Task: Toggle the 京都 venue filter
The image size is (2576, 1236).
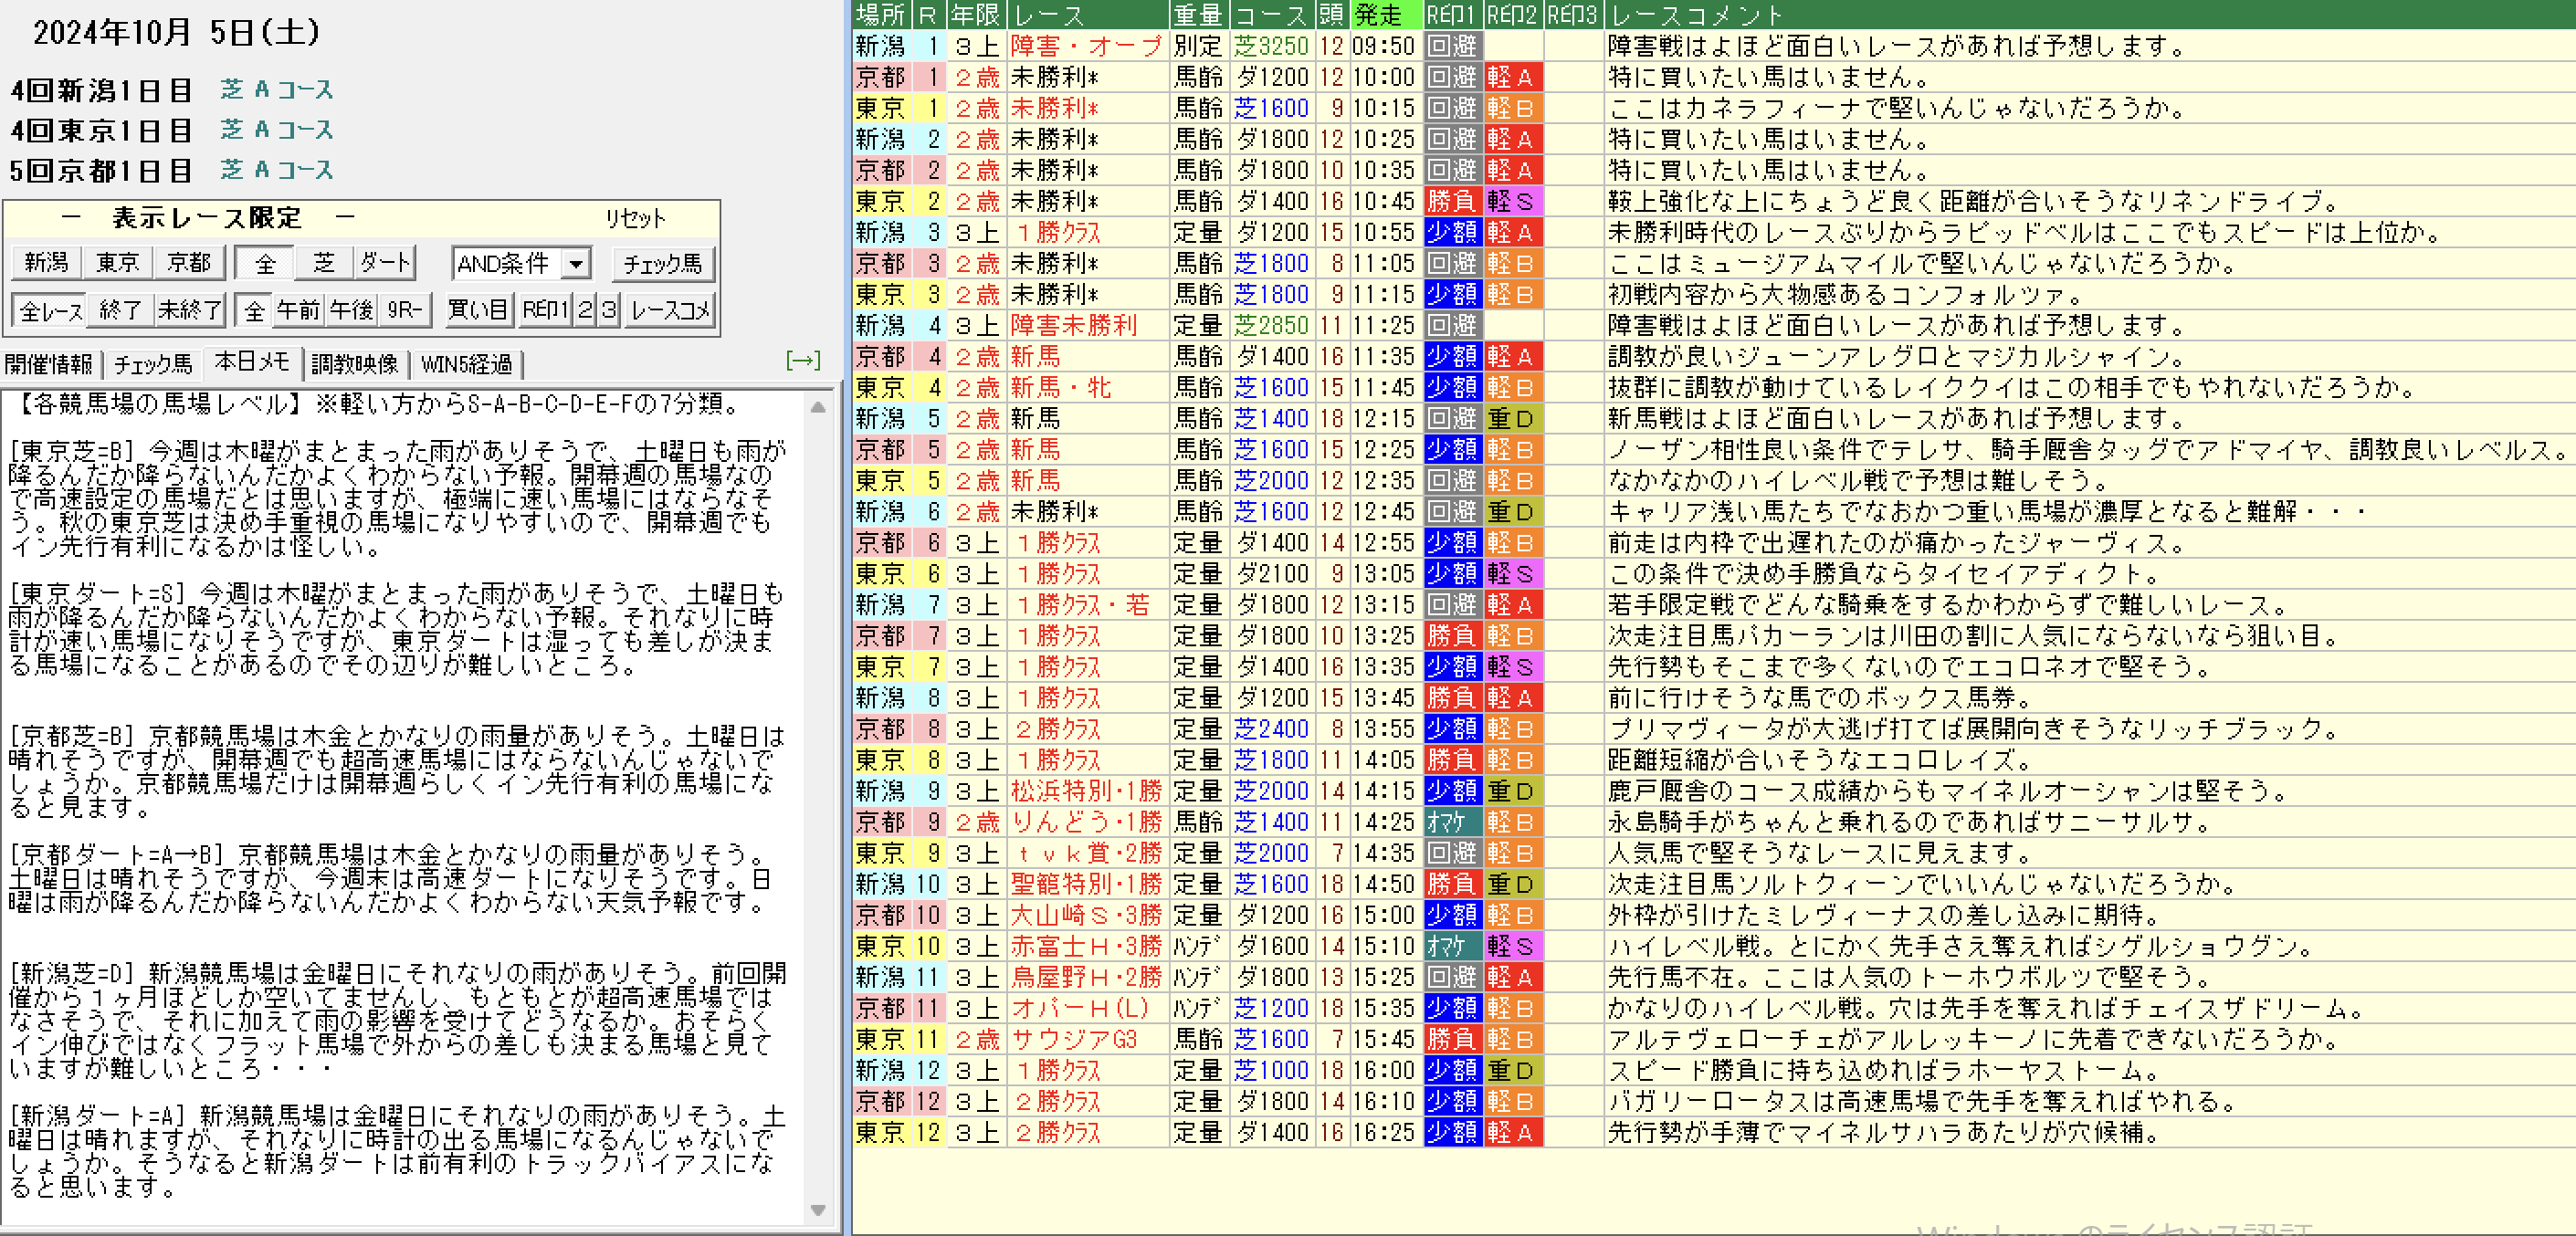Action: tap(189, 262)
